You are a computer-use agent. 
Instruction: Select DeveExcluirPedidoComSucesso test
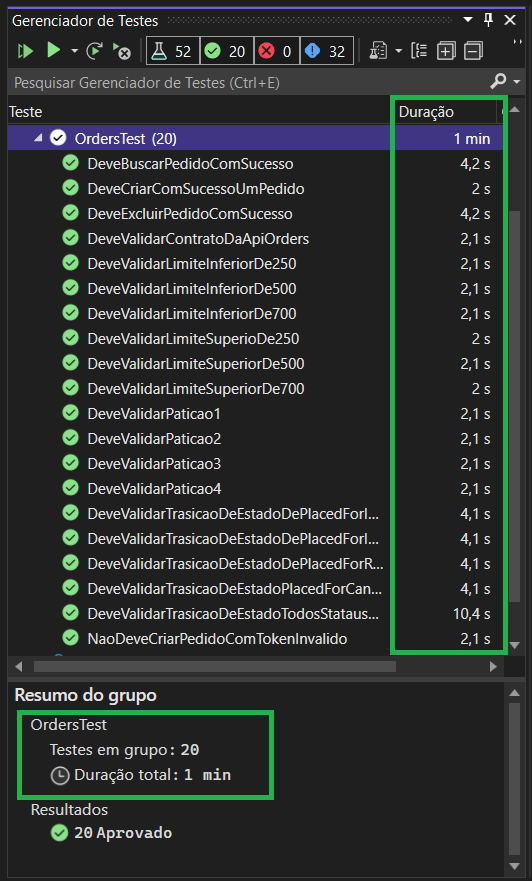(x=190, y=214)
